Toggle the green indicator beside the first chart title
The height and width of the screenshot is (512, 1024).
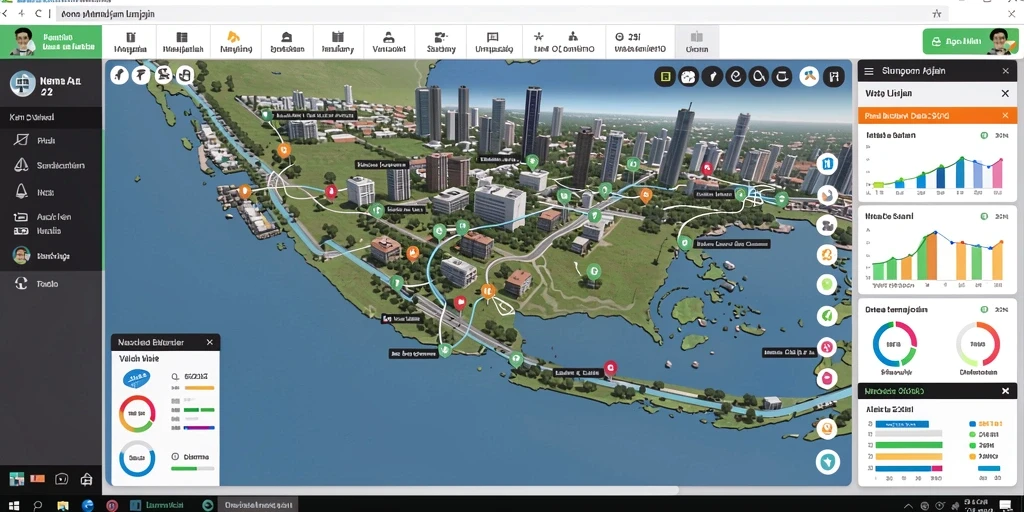tap(984, 135)
